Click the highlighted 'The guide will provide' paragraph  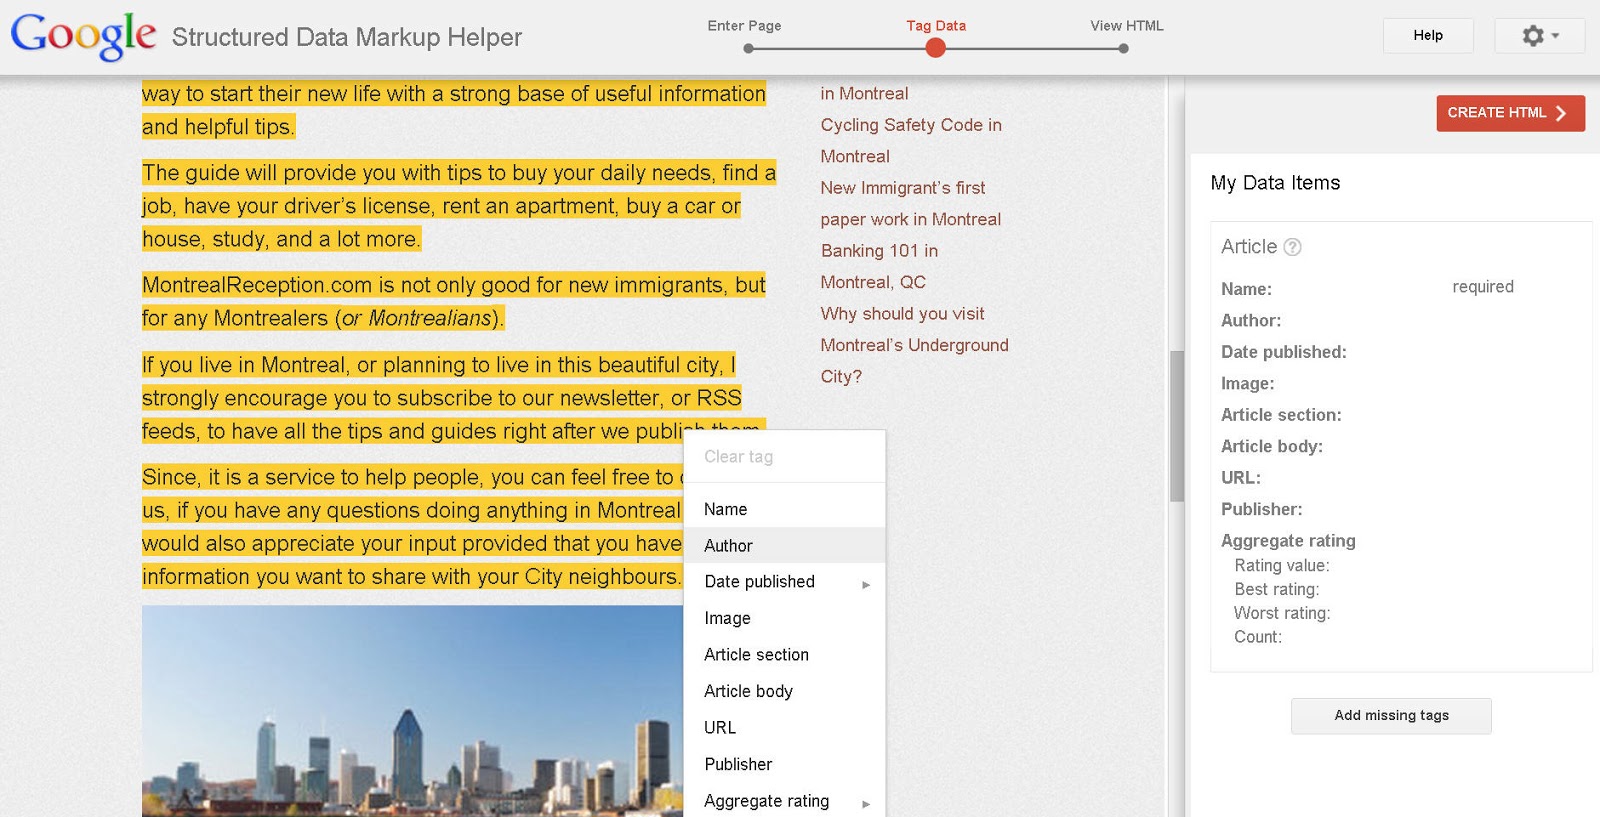pyautogui.click(x=459, y=206)
